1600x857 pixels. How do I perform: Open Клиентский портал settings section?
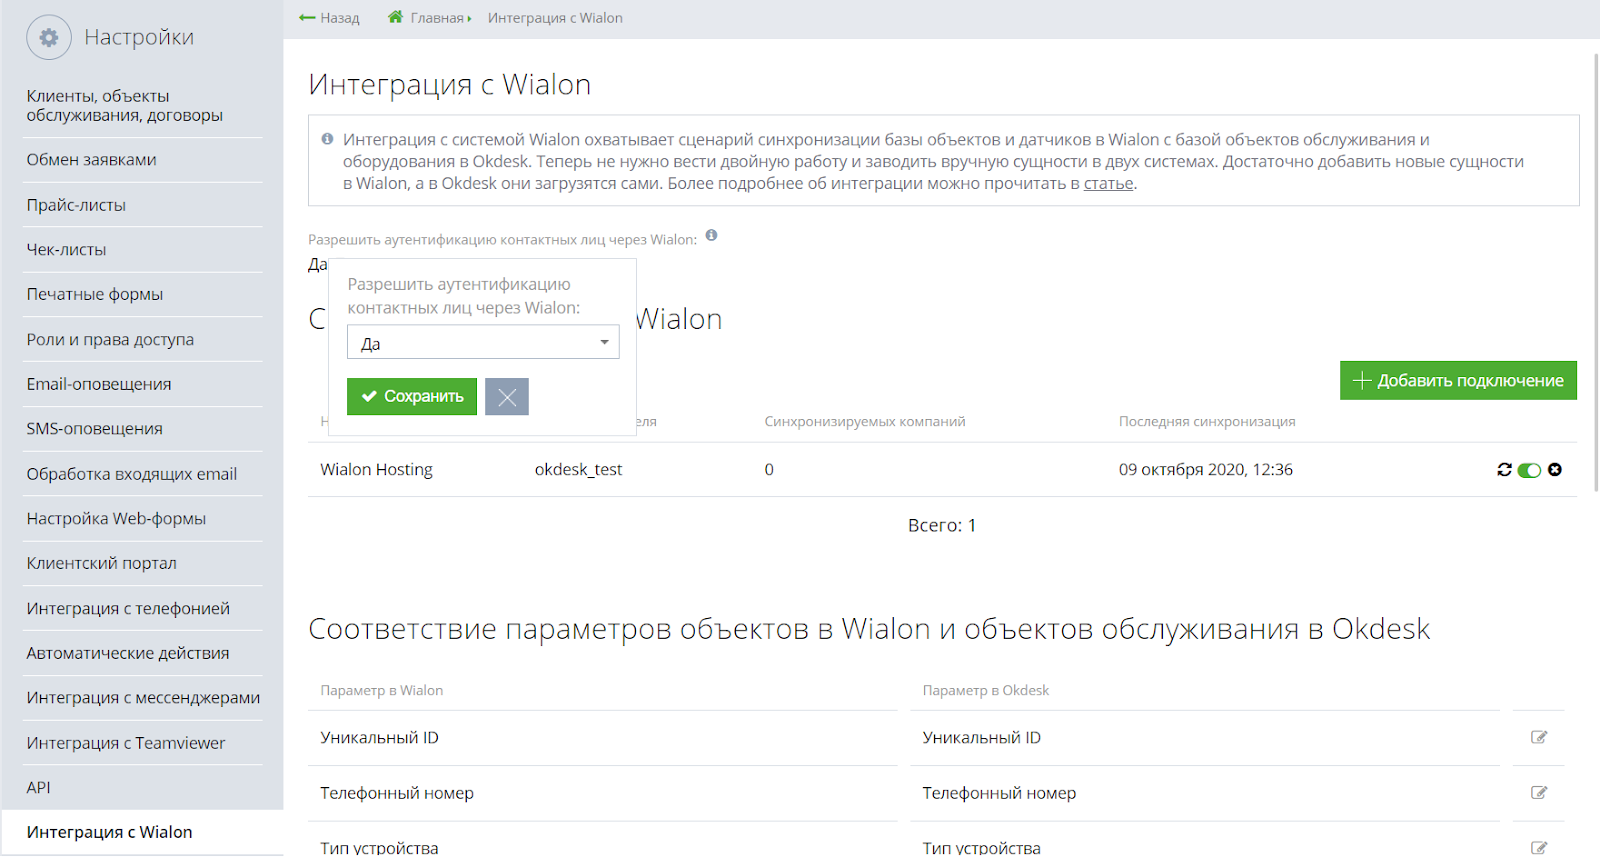(x=101, y=564)
